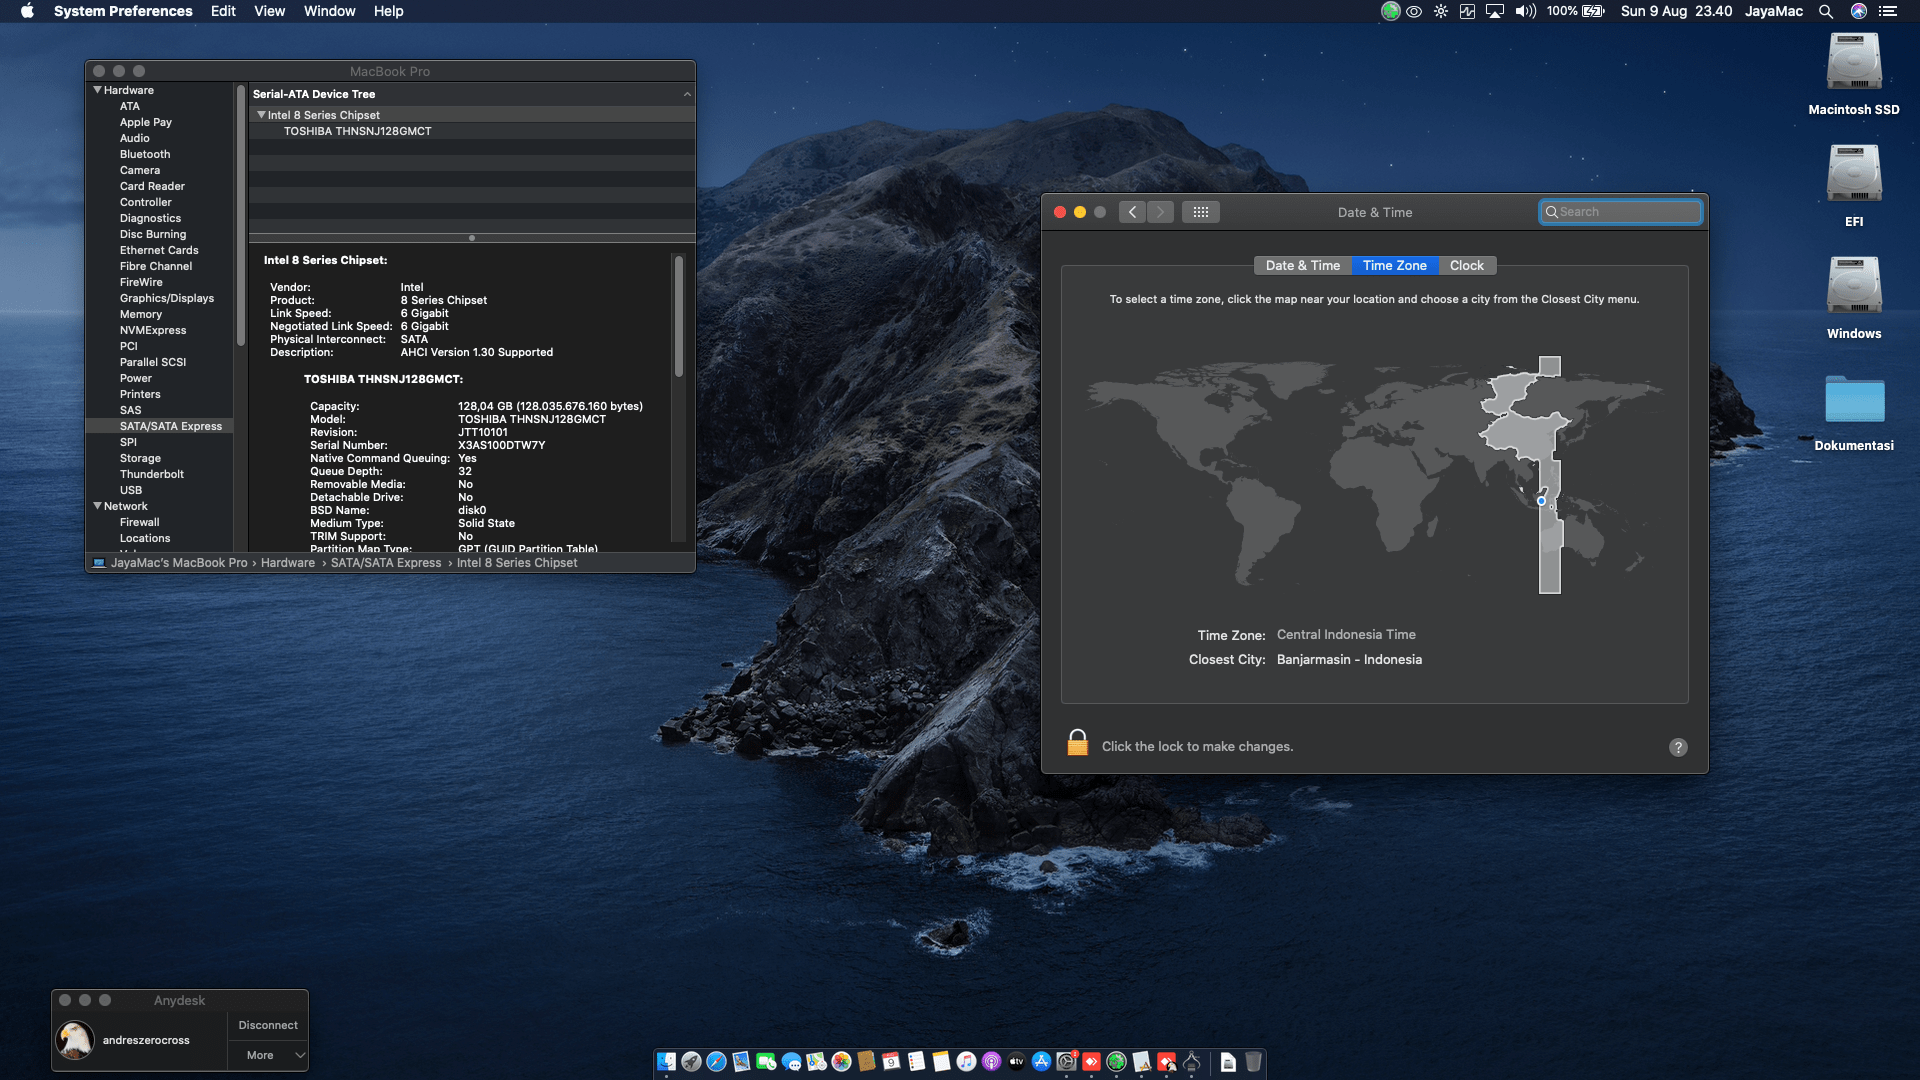The width and height of the screenshot is (1920, 1080).
Task: Click the Disconnect button in Anydesk
Action: click(268, 1025)
